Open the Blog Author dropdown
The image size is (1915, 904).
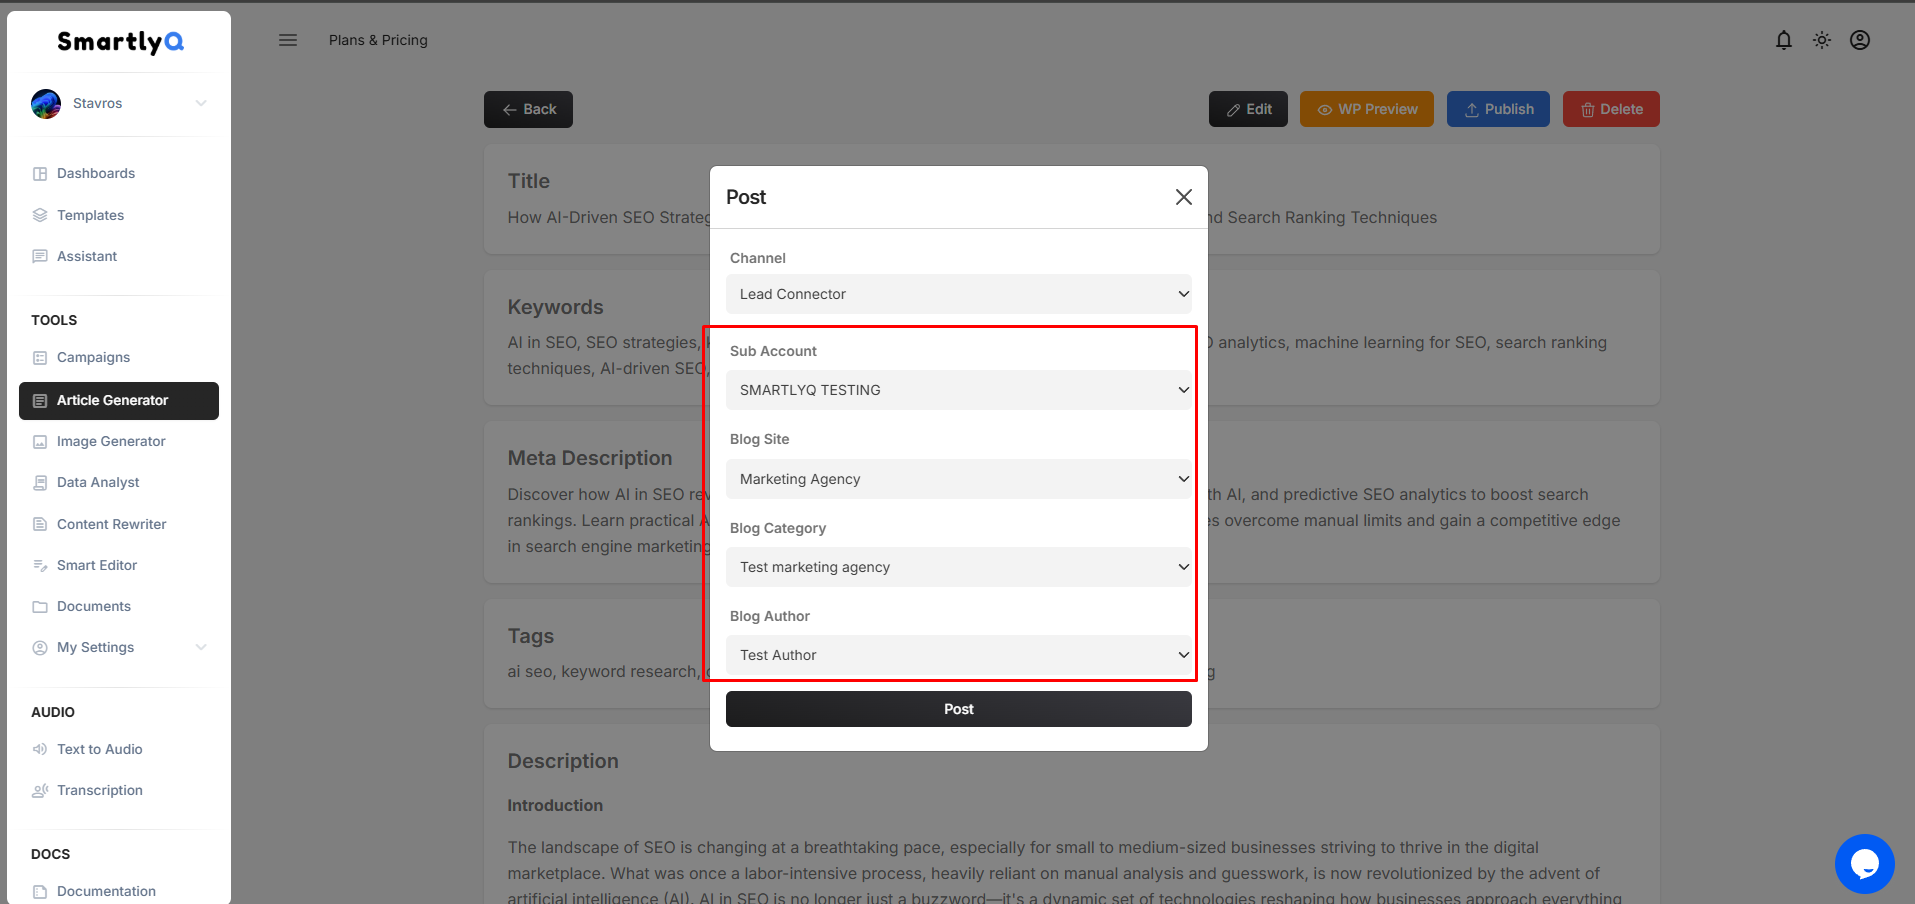(x=959, y=655)
